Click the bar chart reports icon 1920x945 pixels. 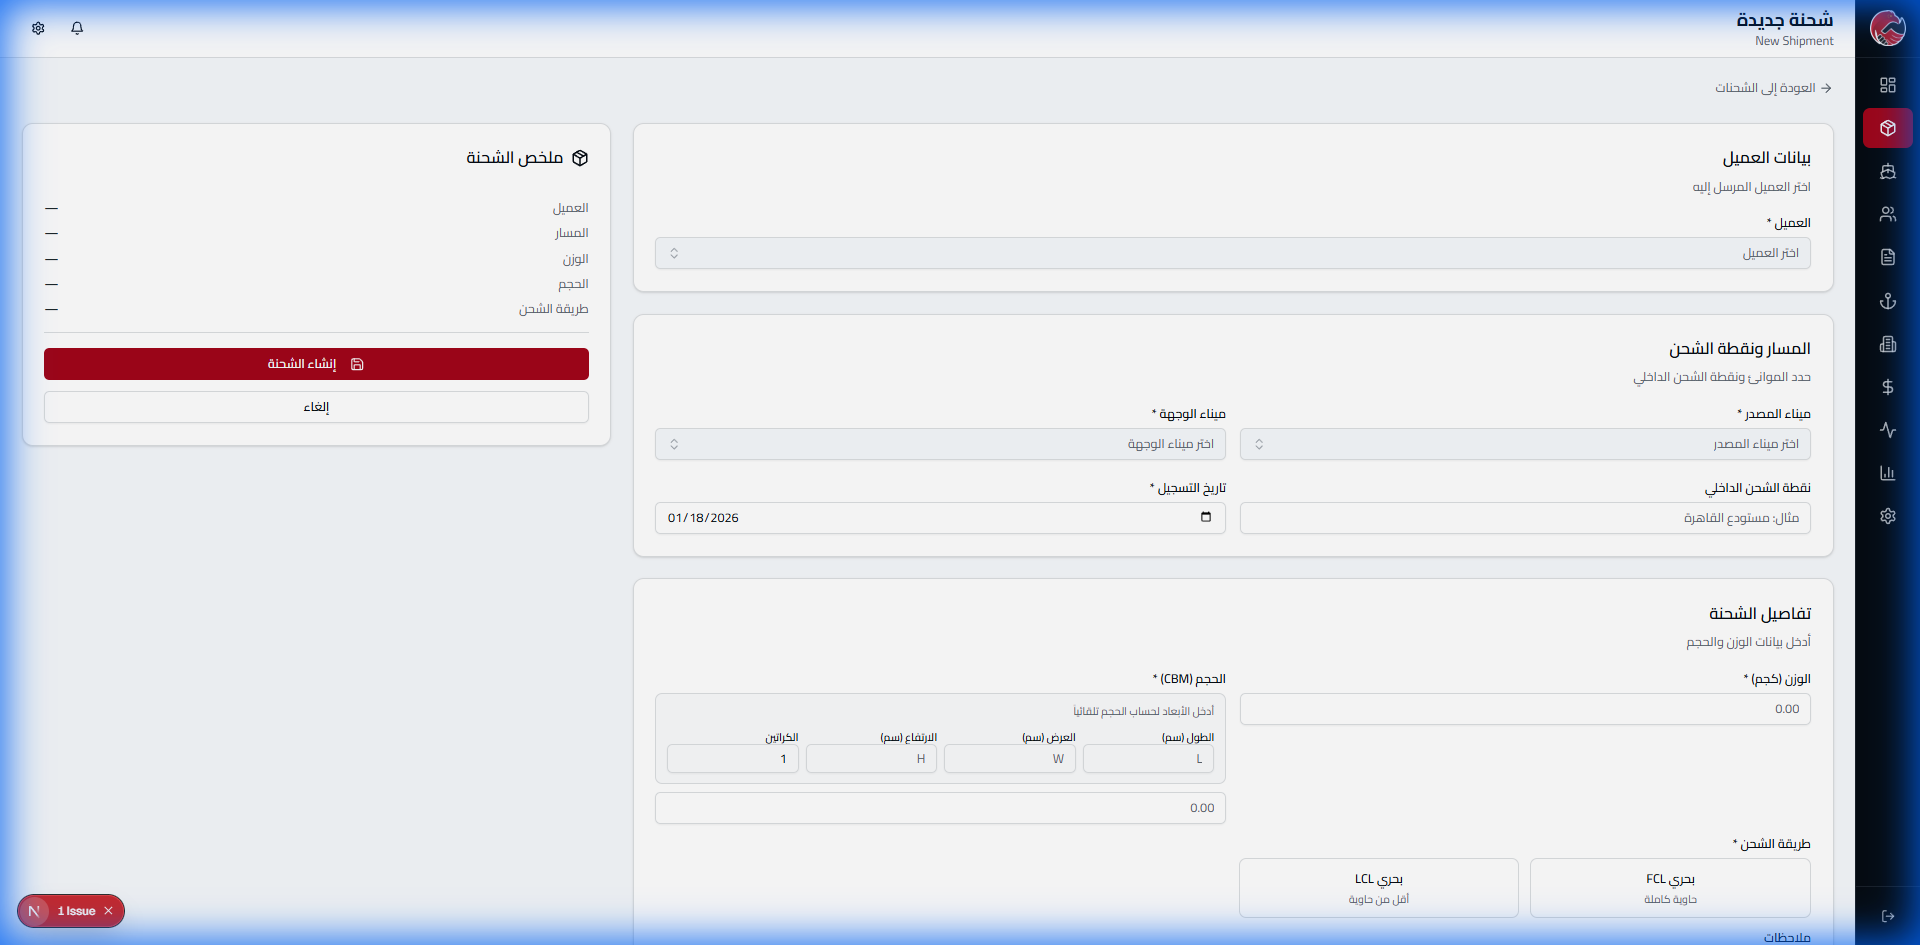tap(1887, 473)
